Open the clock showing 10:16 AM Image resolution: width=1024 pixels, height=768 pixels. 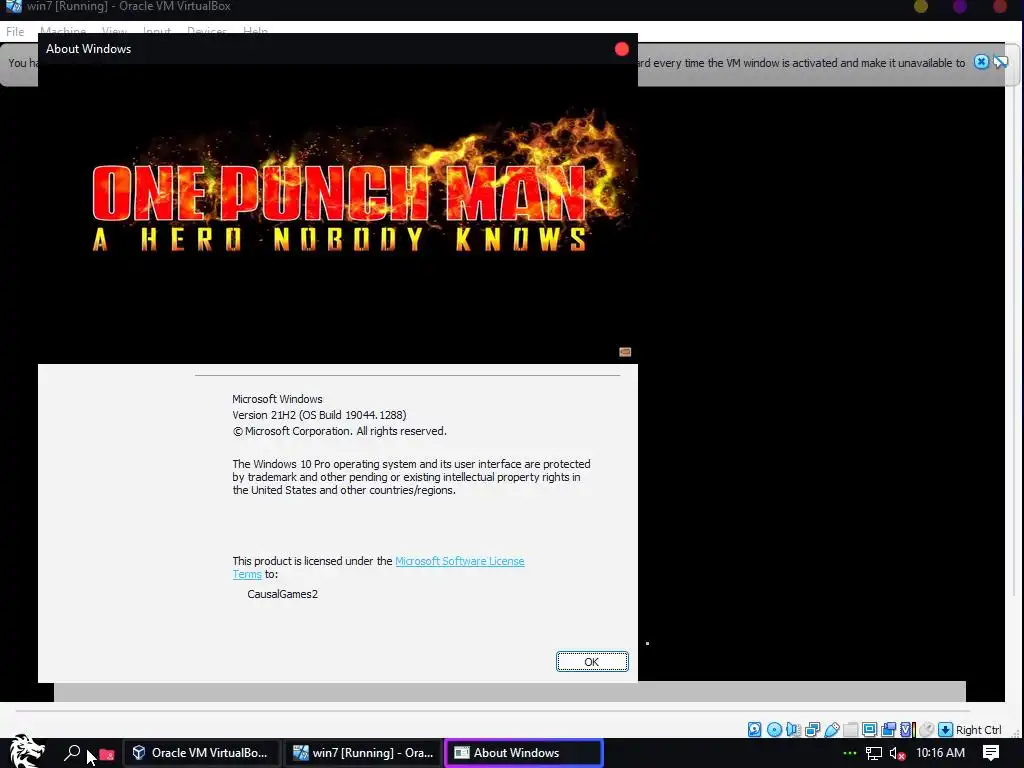[x=940, y=753]
